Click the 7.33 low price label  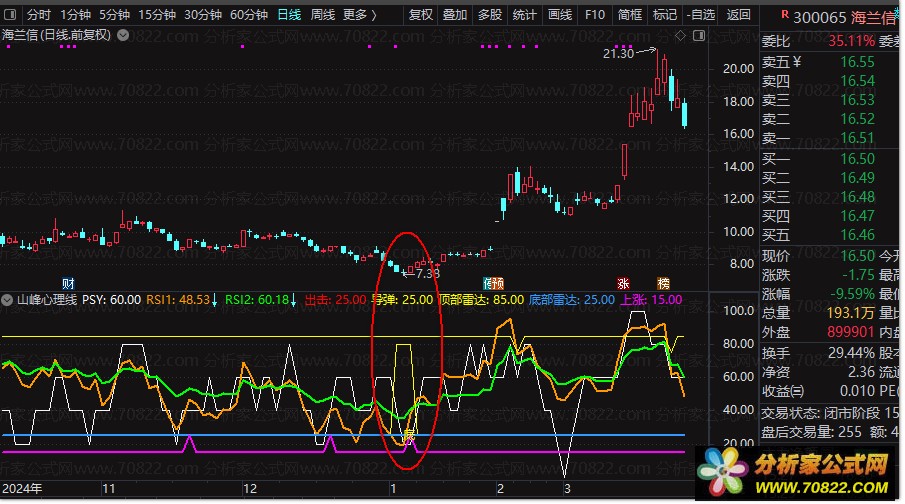click(x=428, y=274)
